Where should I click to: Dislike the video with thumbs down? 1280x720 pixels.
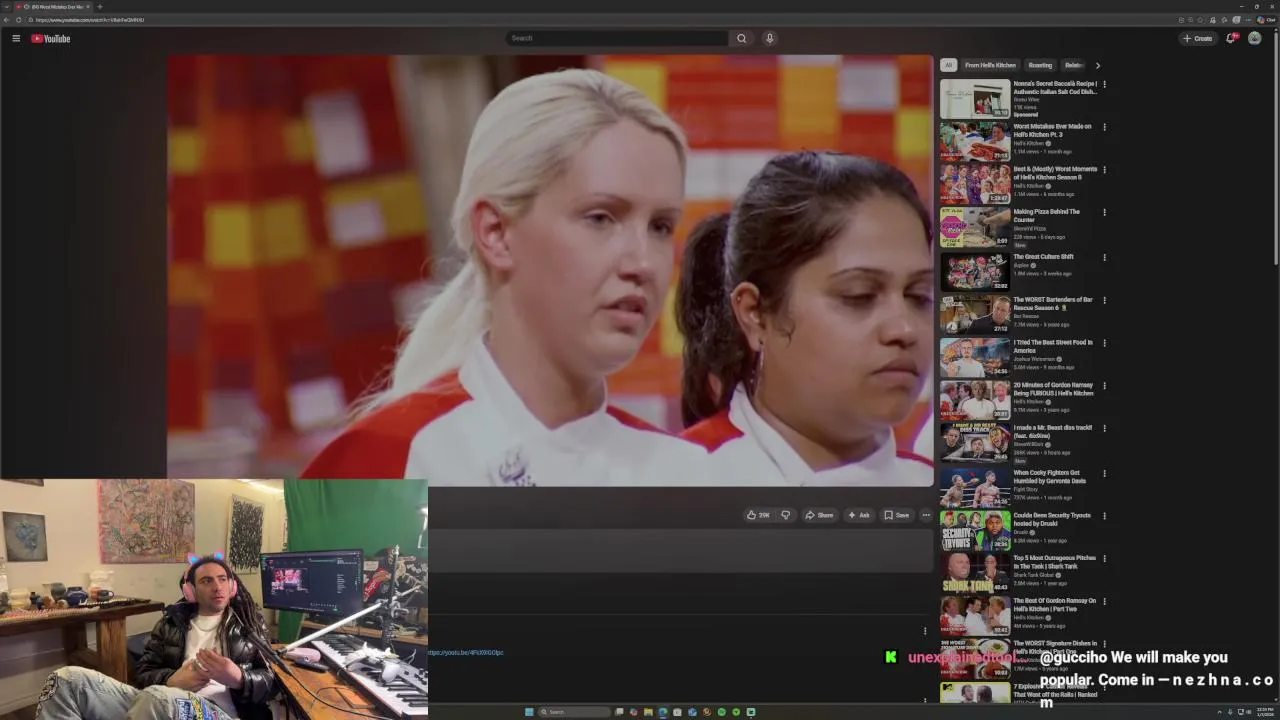785,515
